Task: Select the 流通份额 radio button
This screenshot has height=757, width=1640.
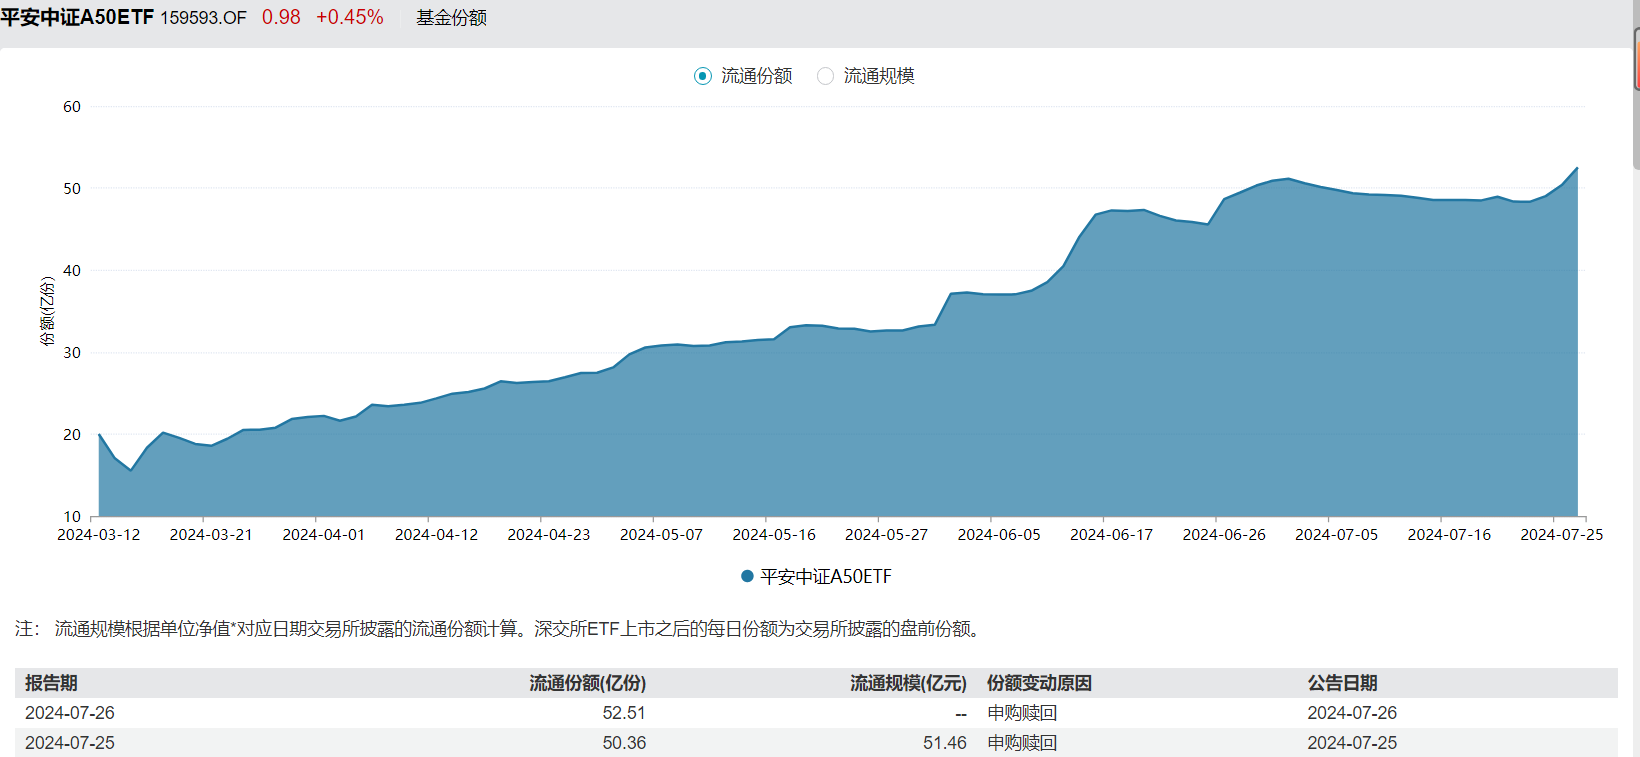Action: pos(703,76)
